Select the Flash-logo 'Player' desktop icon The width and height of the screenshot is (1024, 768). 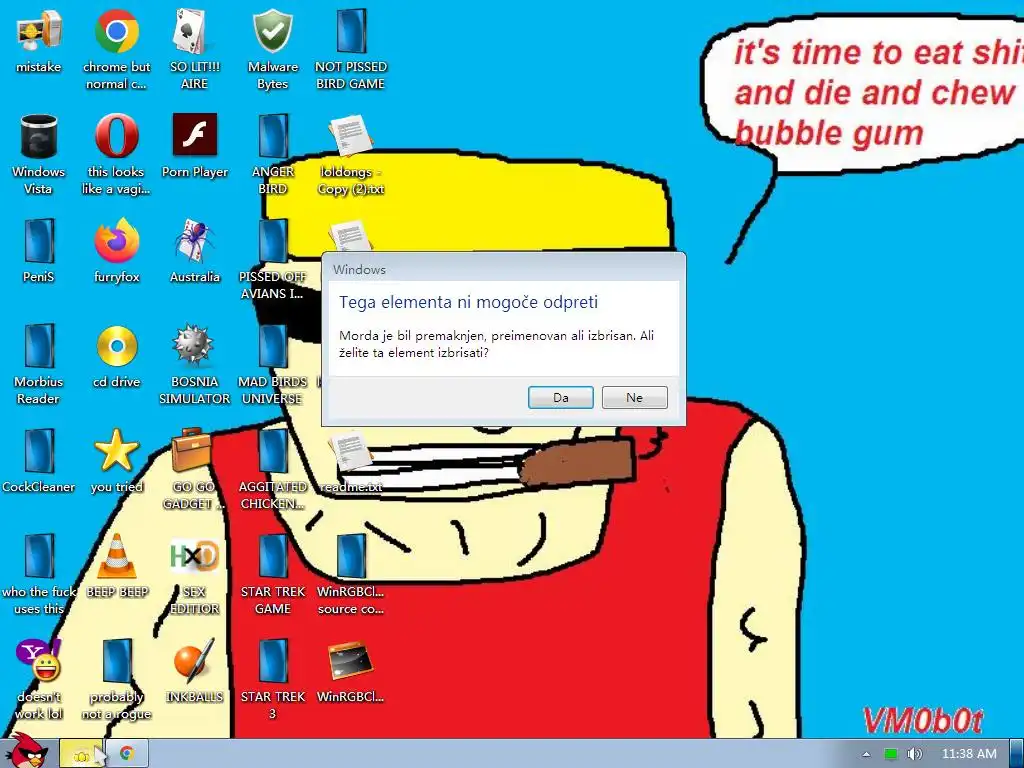195,146
